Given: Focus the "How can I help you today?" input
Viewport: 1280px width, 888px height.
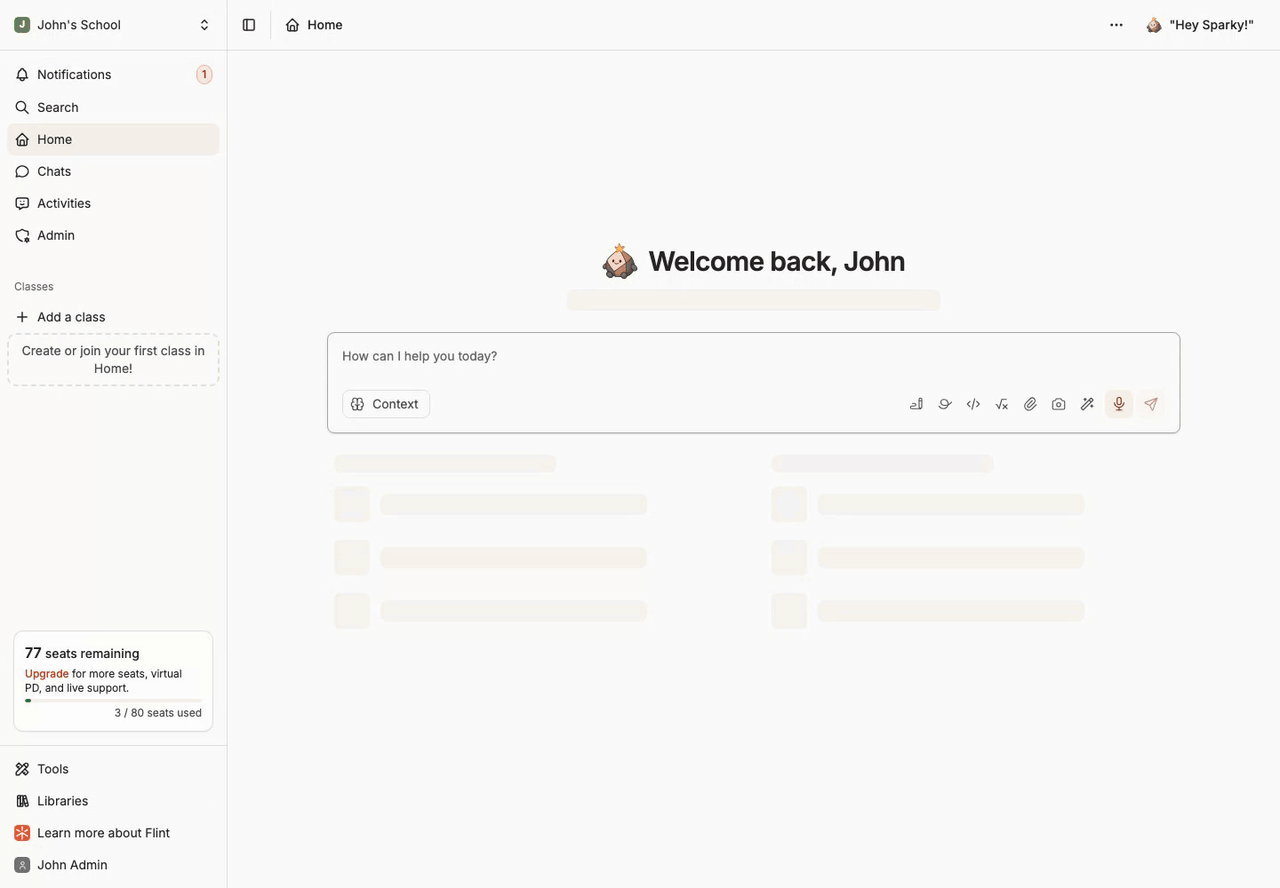Looking at the screenshot, I should click(x=753, y=356).
